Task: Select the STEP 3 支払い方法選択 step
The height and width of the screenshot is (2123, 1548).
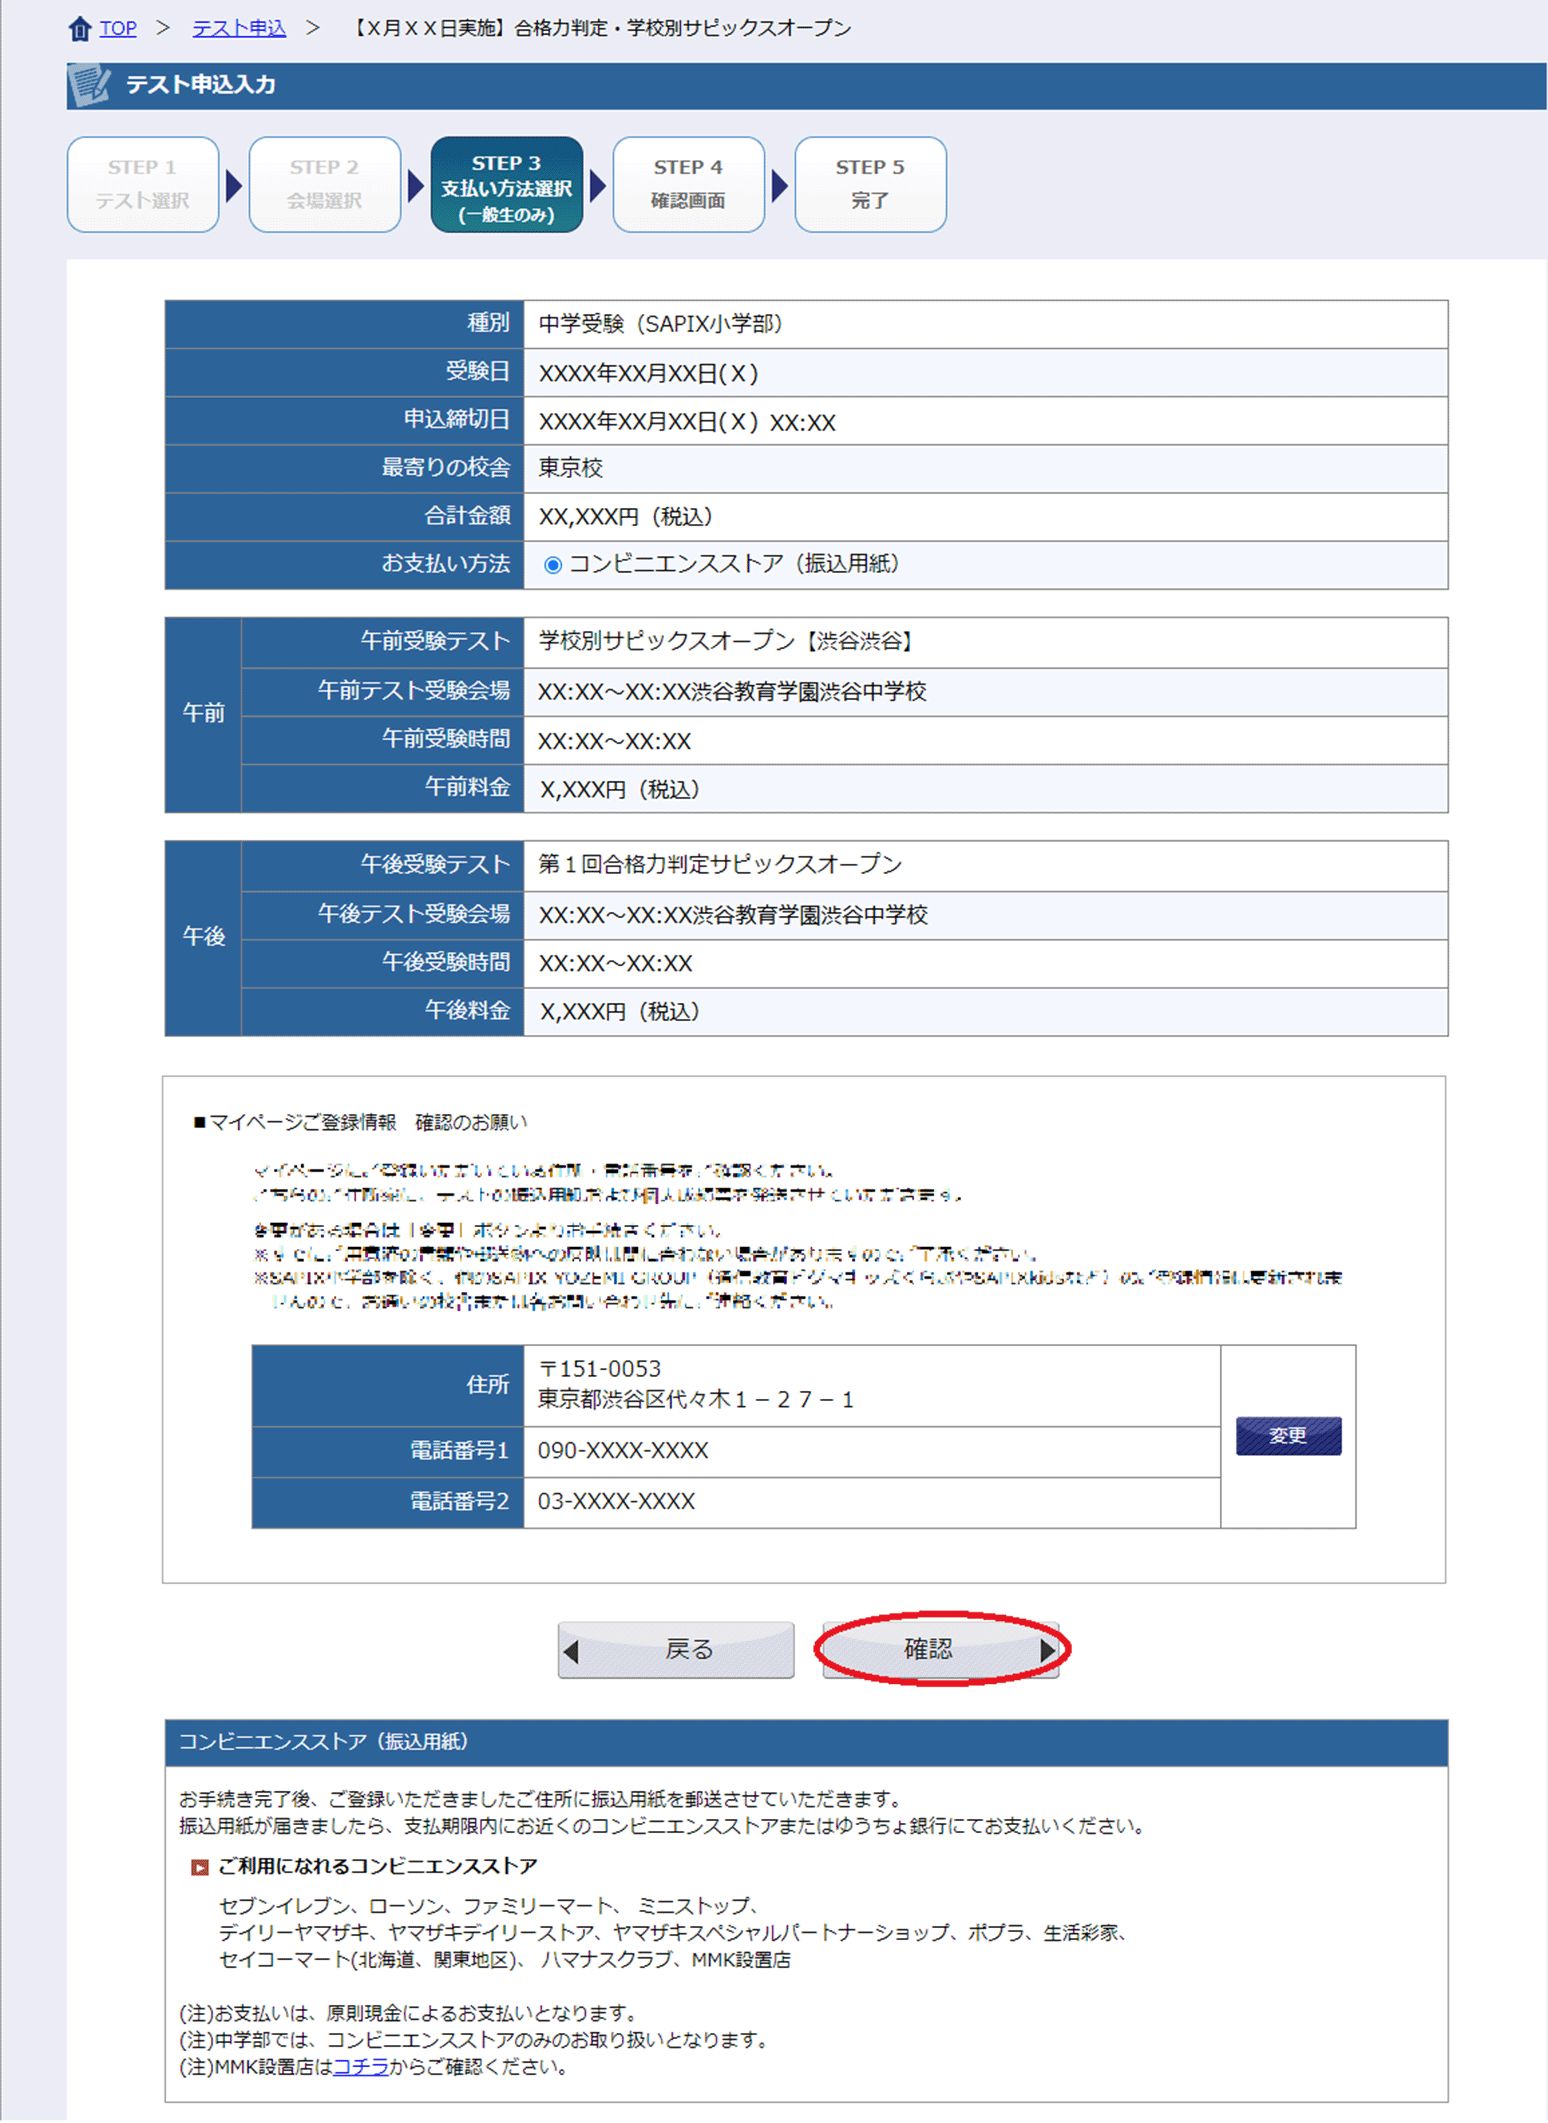Action: point(507,185)
